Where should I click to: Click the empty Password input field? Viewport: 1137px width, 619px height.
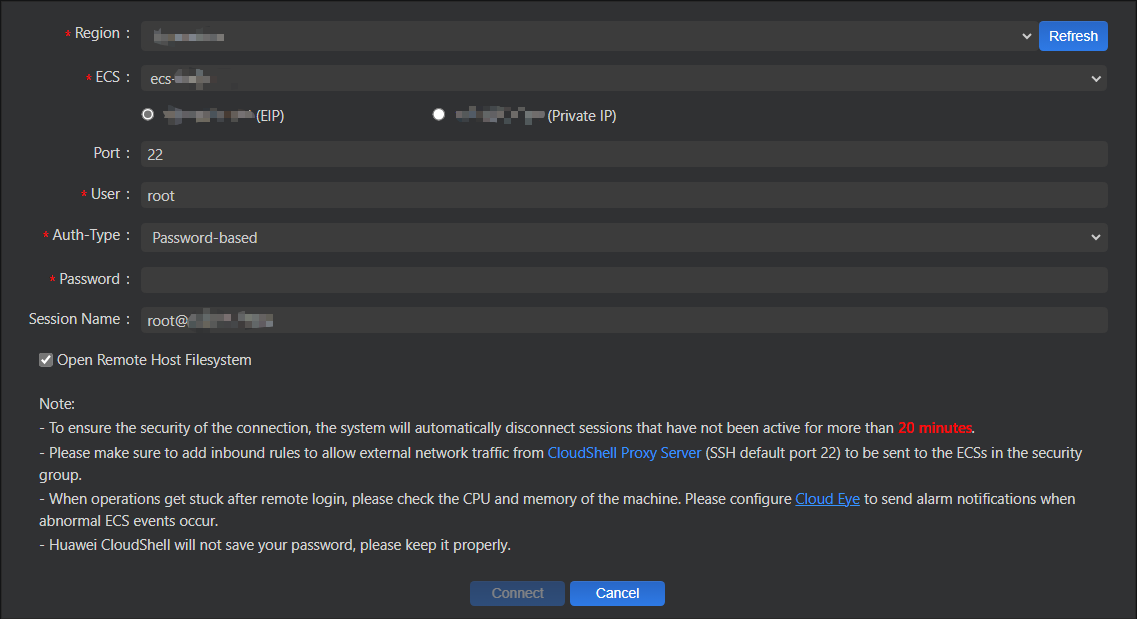623,279
